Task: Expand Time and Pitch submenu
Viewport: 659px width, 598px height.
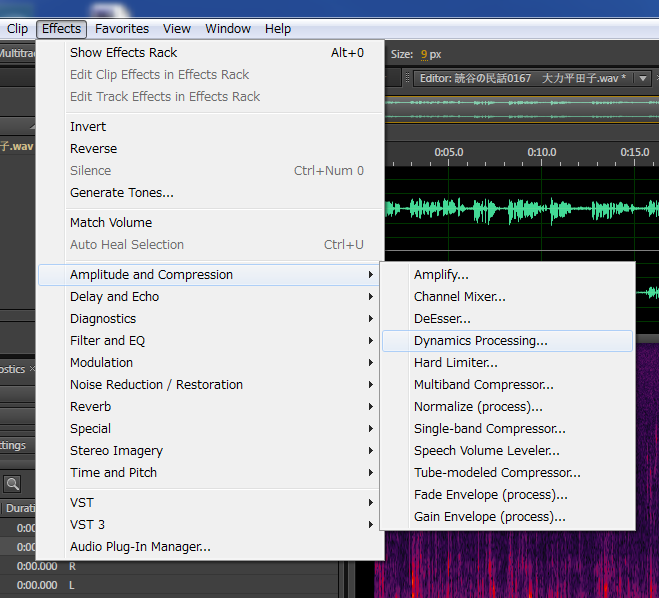Action: [x=209, y=472]
